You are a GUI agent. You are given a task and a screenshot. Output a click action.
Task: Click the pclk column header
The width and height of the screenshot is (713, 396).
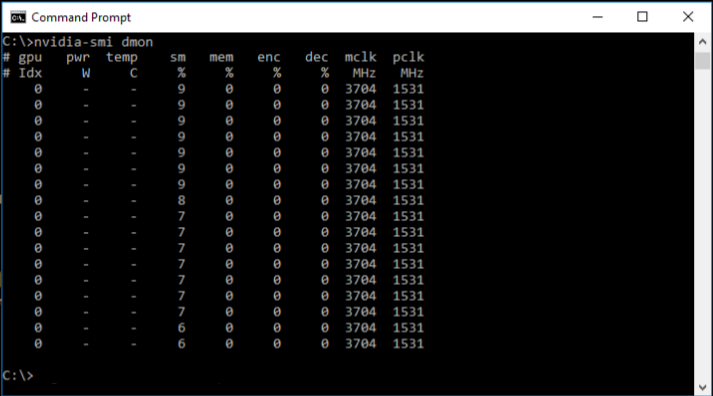[408, 58]
